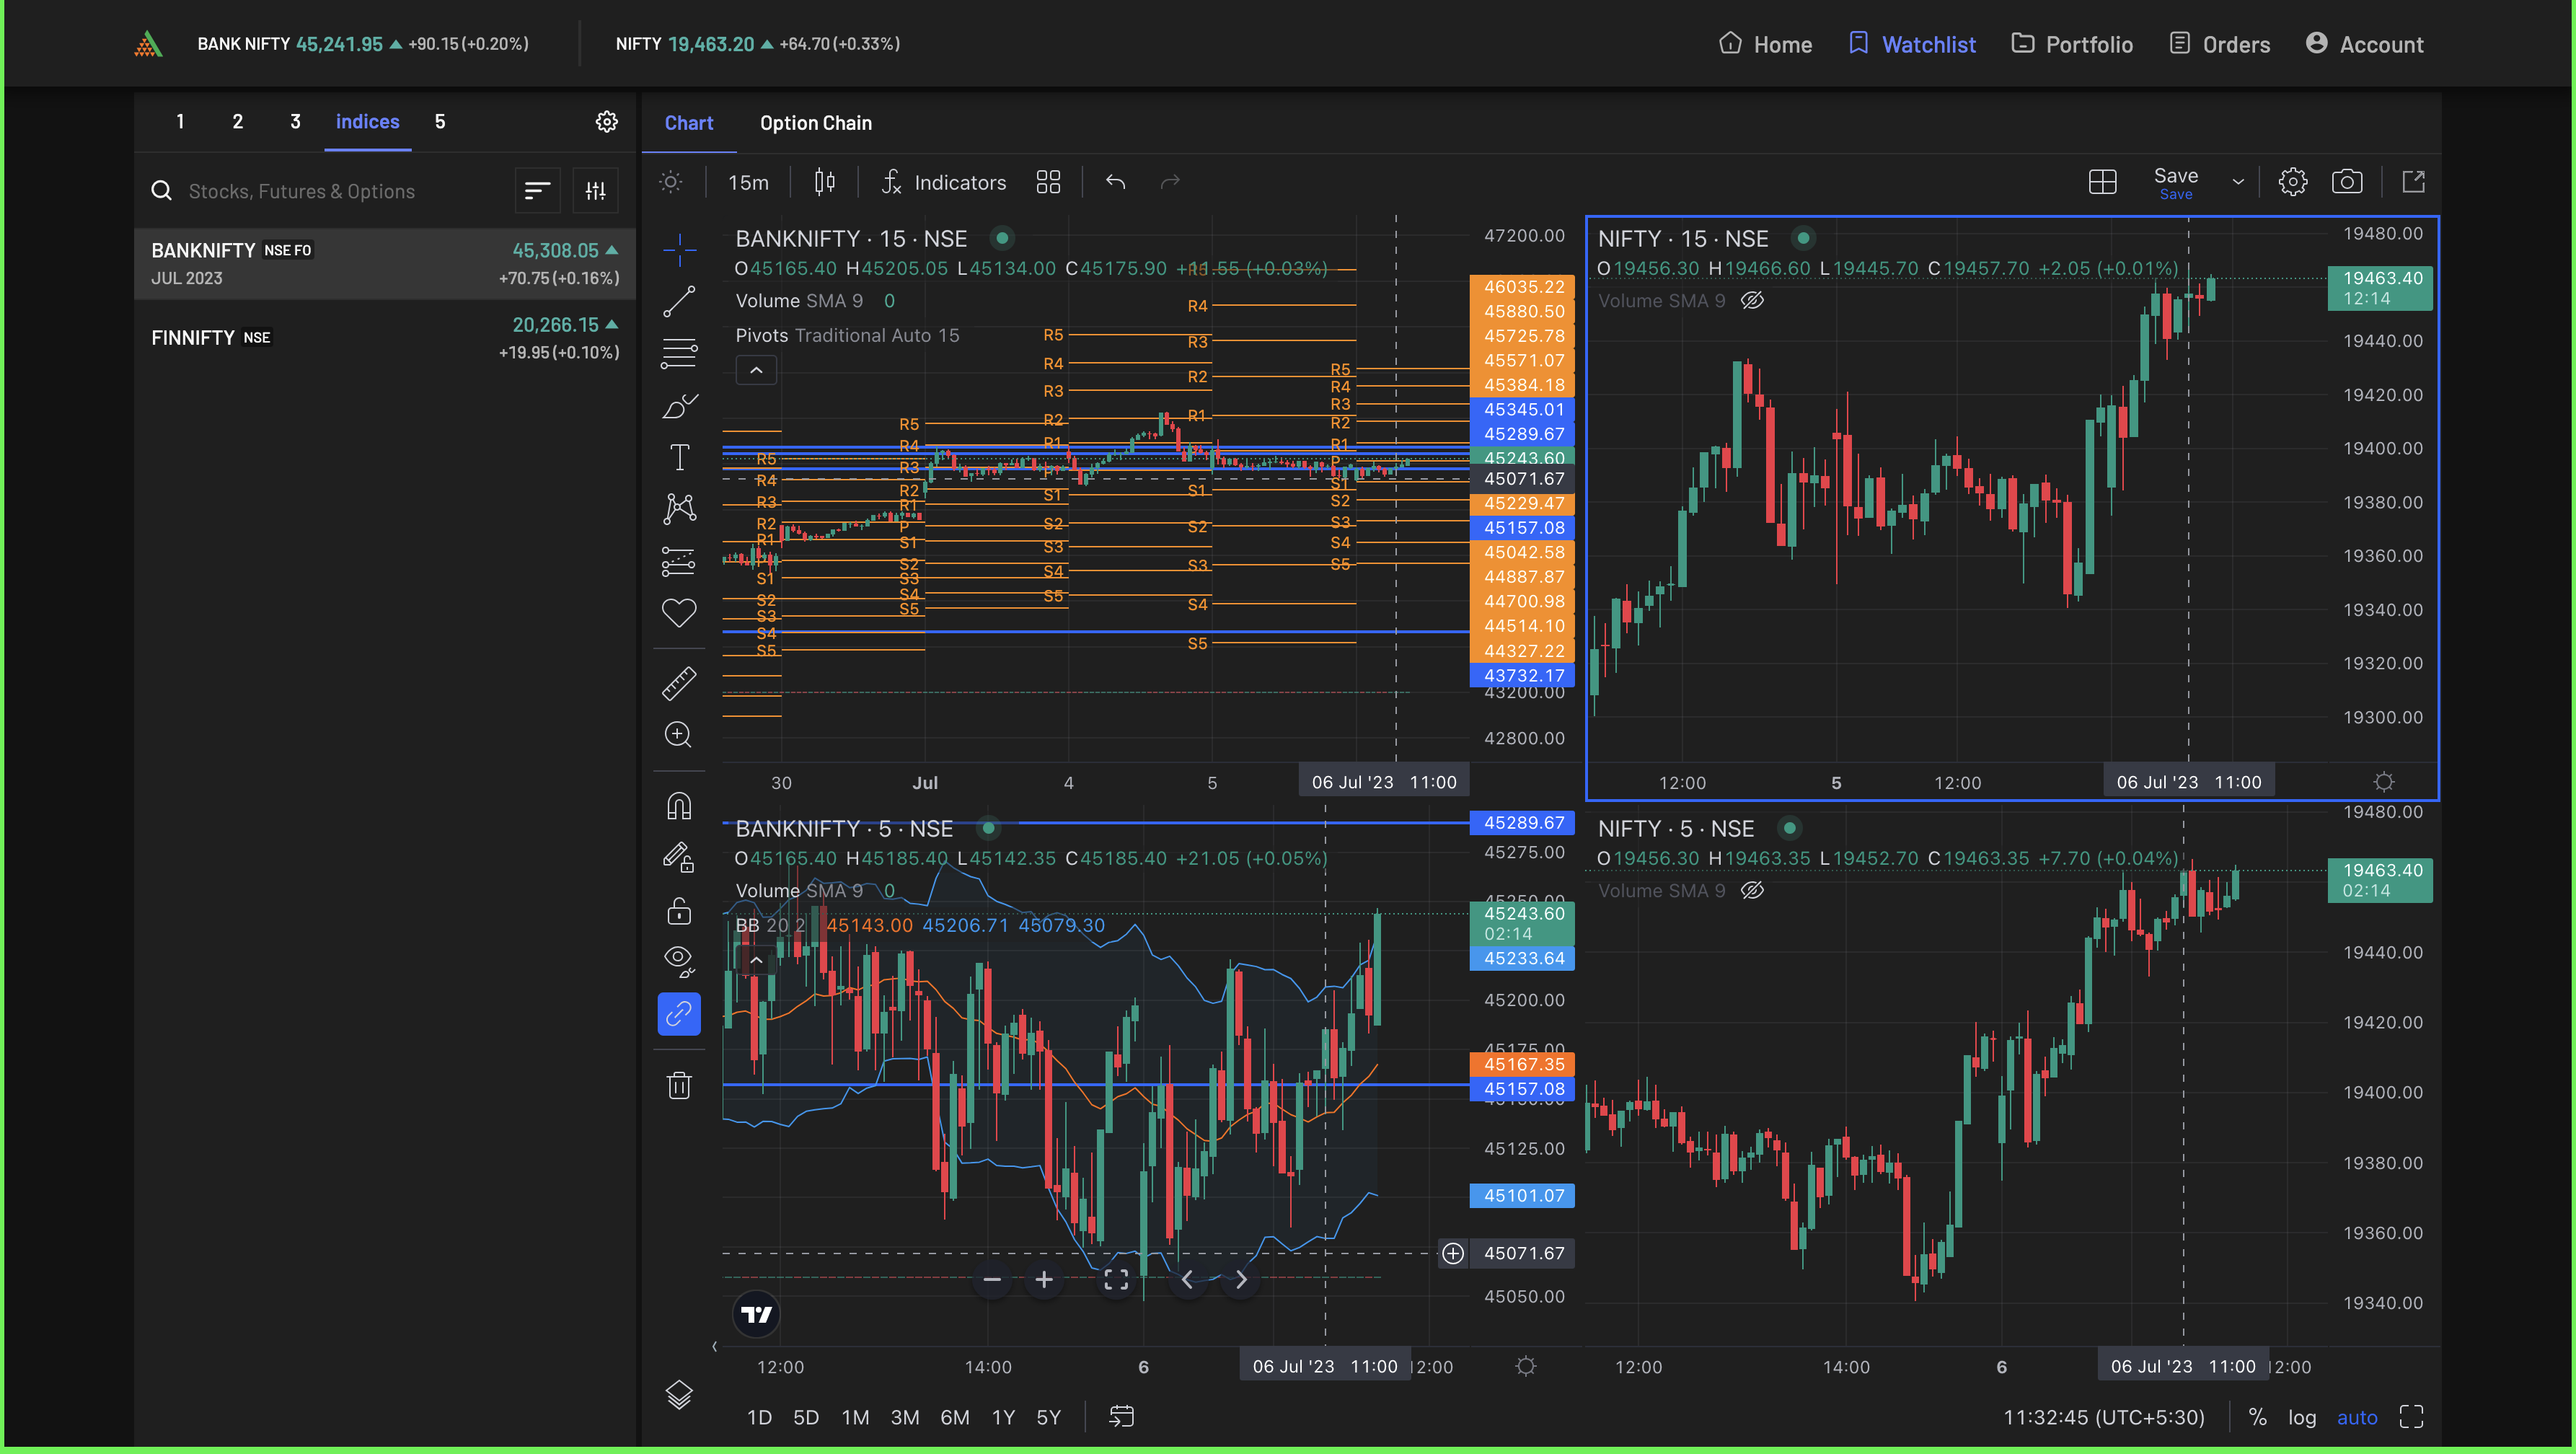
Task: Select the trend line drawing tool
Action: 679,301
